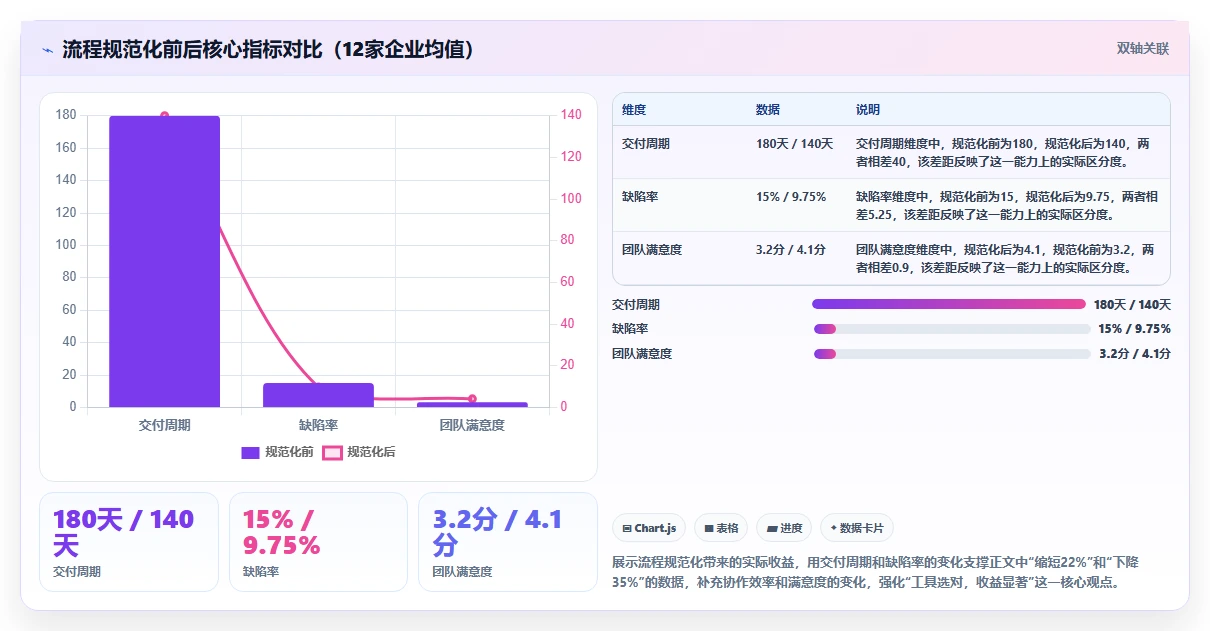Click the 140 tick on the pink right axis

(x=571, y=115)
